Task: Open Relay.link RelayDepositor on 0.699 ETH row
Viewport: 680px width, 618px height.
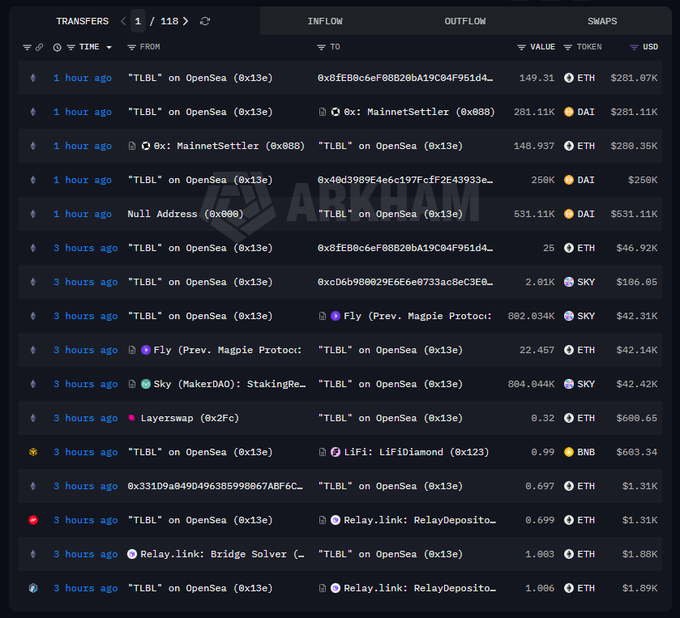Action: pyautogui.click(x=420, y=520)
